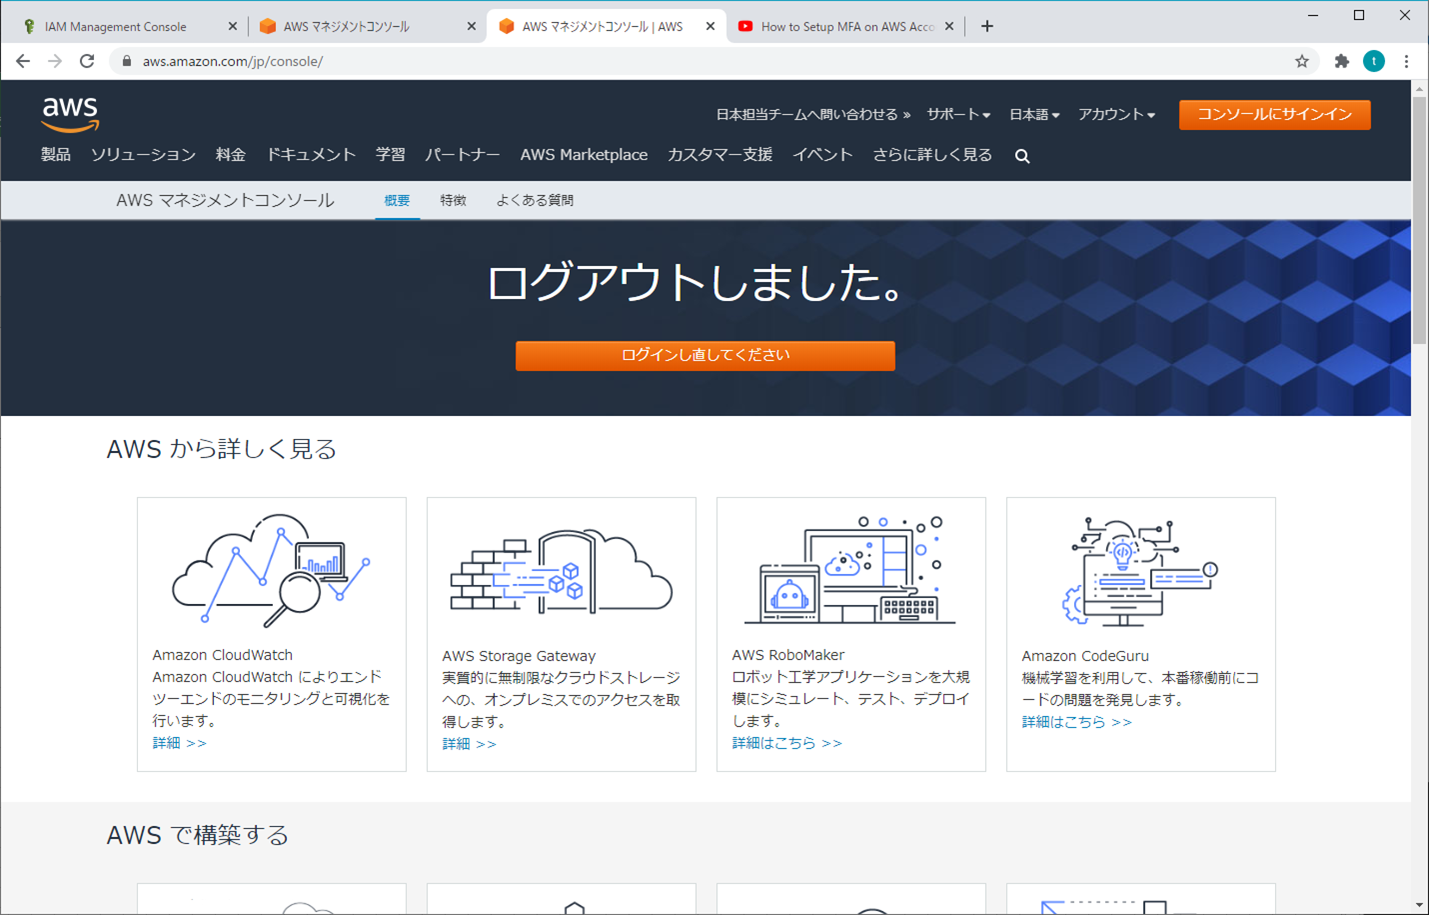Go forward with the browser forward arrow
This screenshot has width=1429, height=915.
coord(55,61)
